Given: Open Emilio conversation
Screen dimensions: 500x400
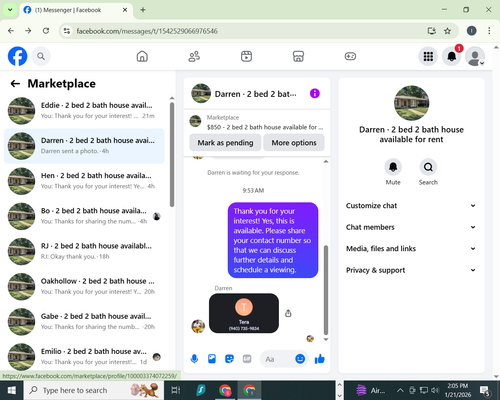Looking at the screenshot, I should (84, 357).
